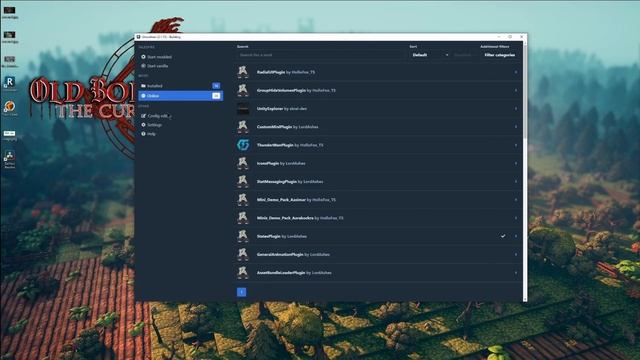Expand the StatesPlugin row chevron
Screen dimensions: 640x360
click(516, 236)
